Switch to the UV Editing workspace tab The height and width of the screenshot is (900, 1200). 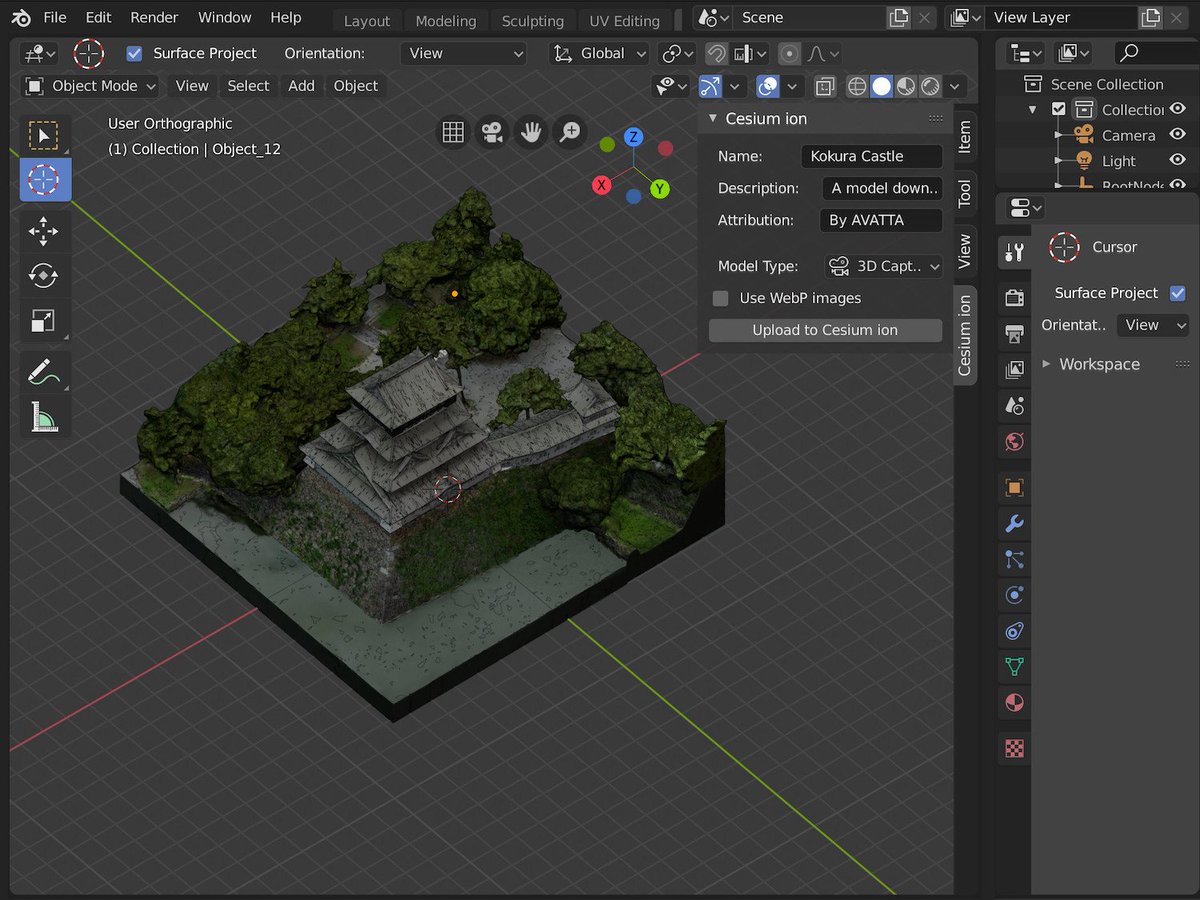(x=625, y=21)
